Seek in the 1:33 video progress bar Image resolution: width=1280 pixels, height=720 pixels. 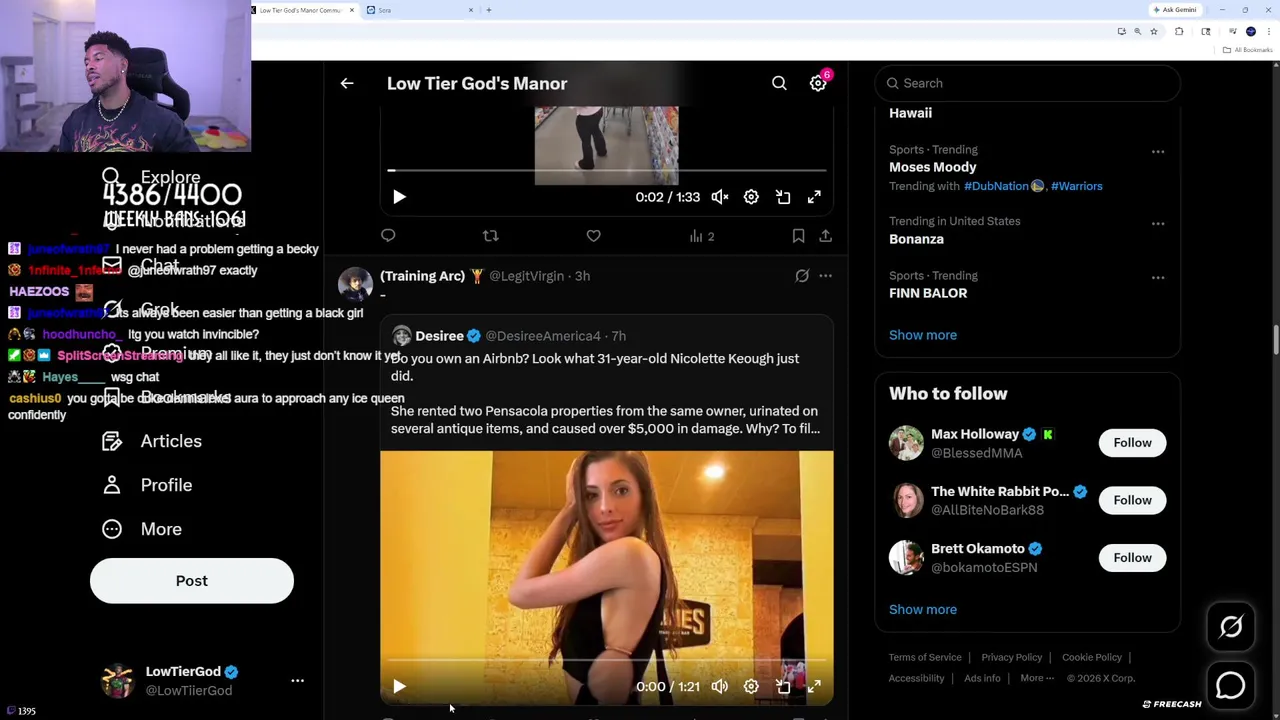pyautogui.click(x=607, y=171)
